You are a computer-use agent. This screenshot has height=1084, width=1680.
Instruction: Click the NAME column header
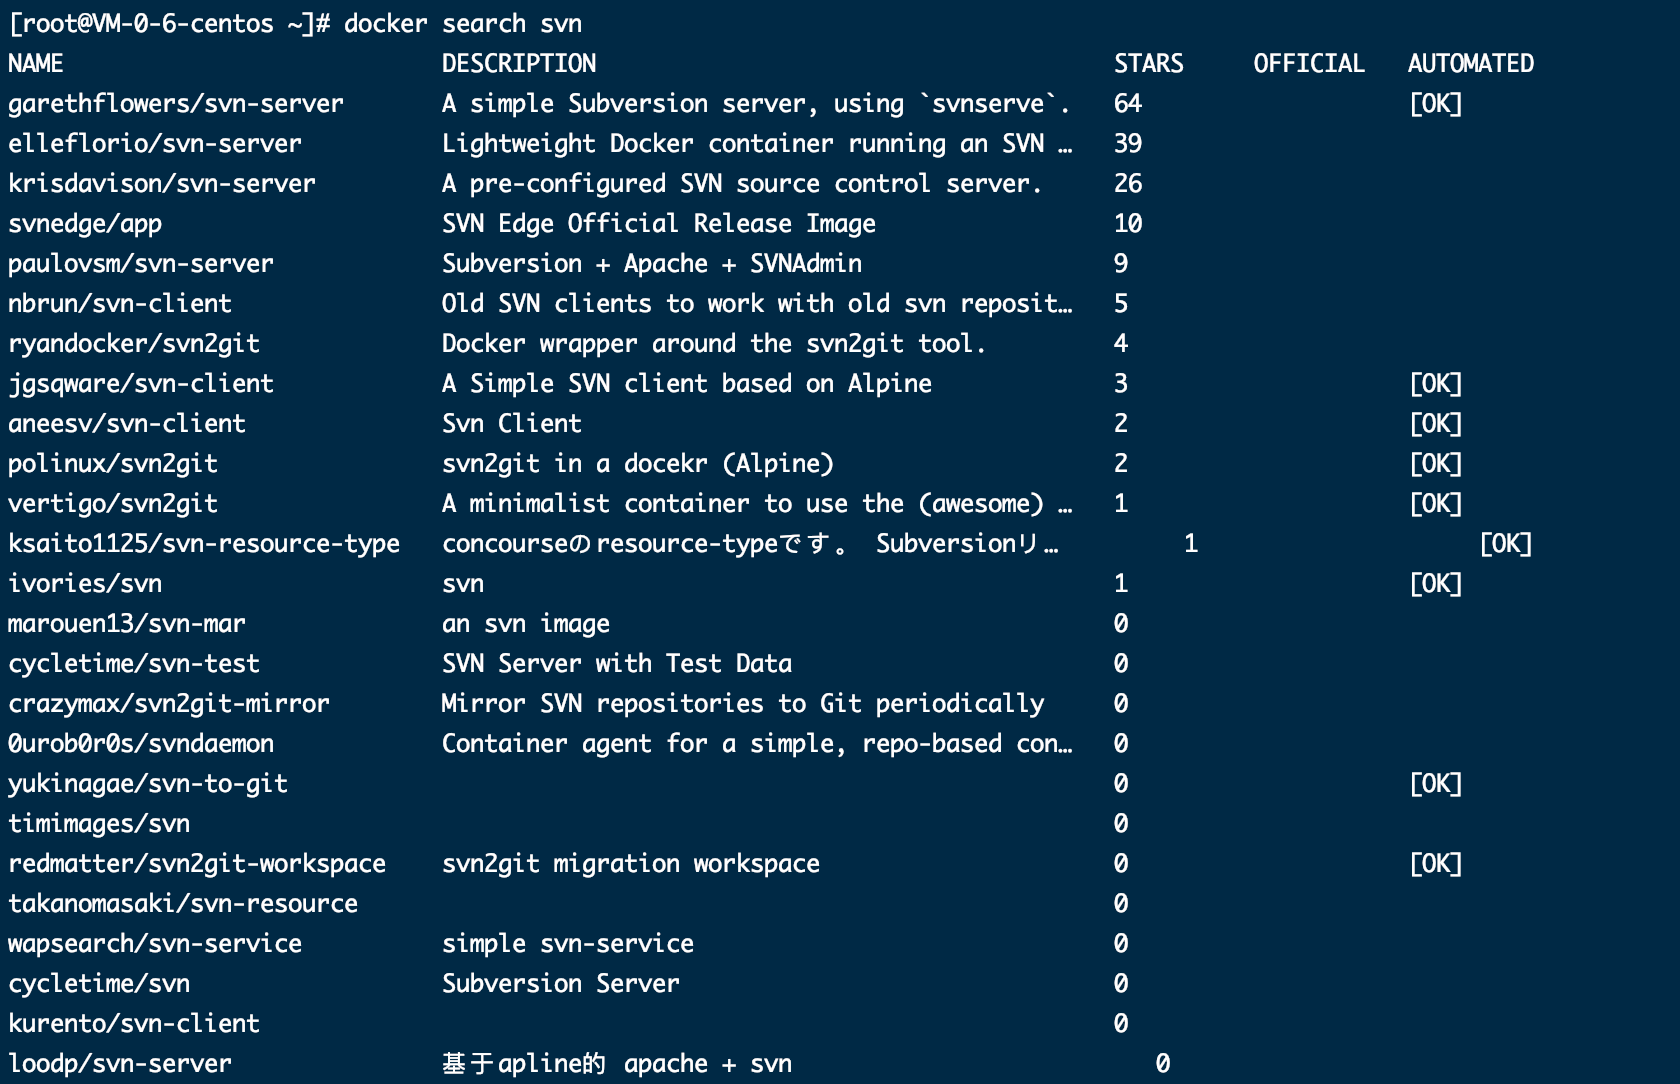click(x=36, y=64)
